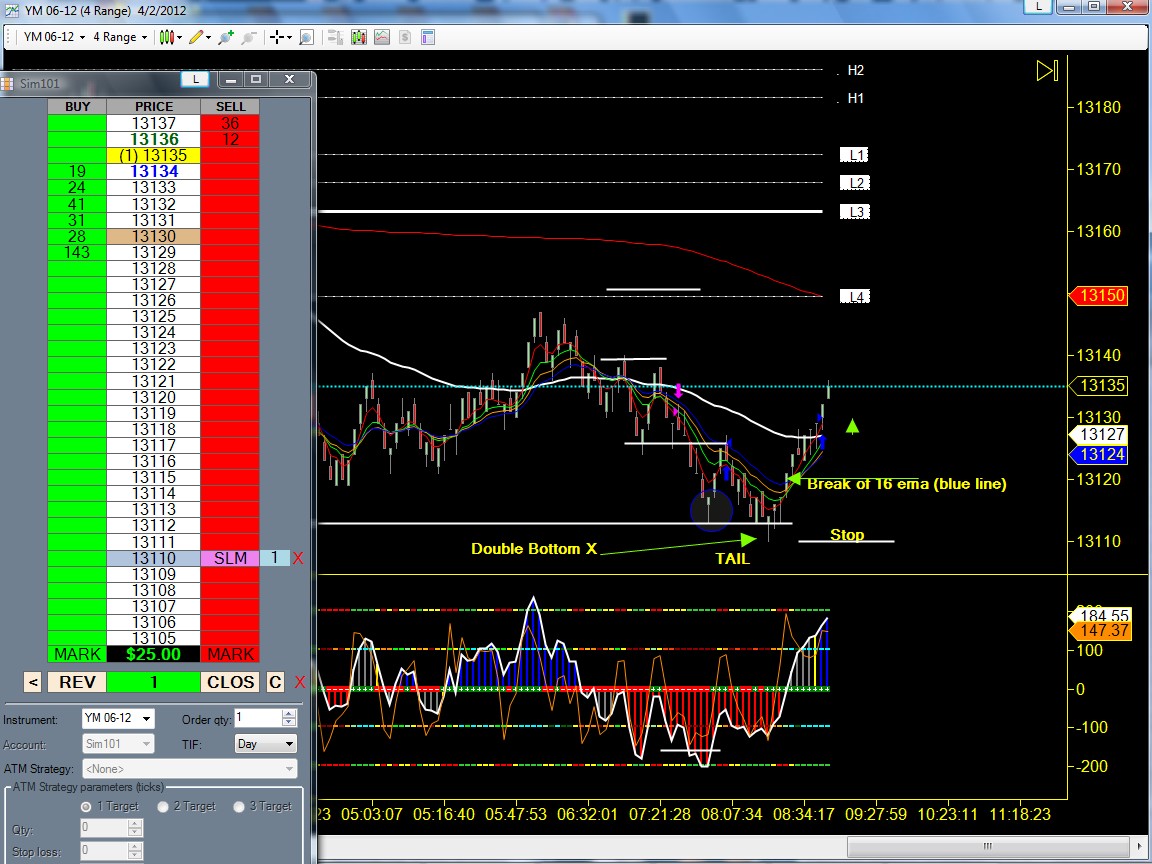Image resolution: width=1152 pixels, height=864 pixels.
Task: Click the L4 pivot level label
Action: (x=855, y=297)
